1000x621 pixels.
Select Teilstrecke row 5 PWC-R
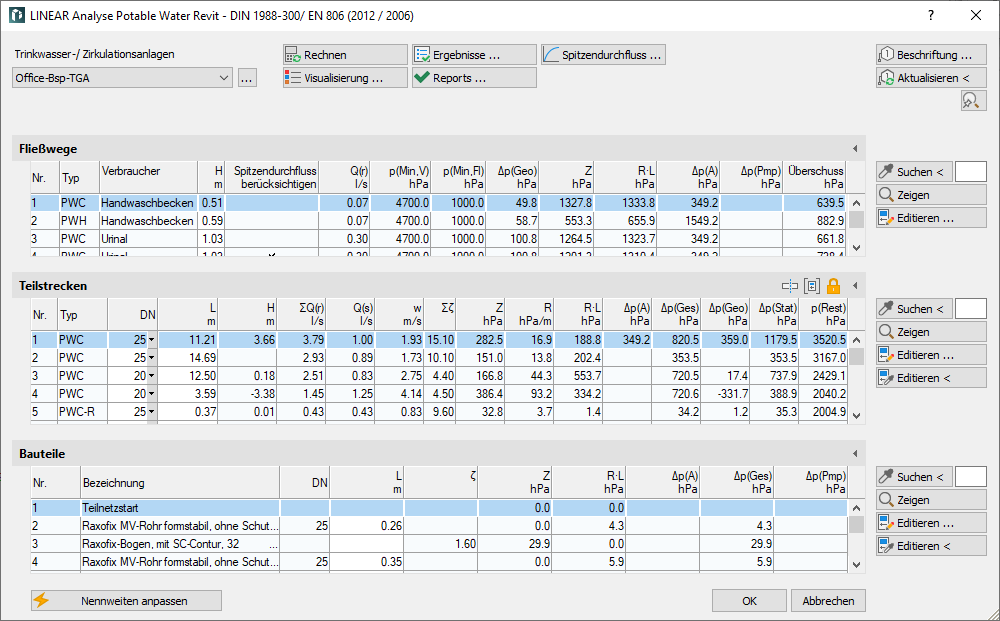439,412
